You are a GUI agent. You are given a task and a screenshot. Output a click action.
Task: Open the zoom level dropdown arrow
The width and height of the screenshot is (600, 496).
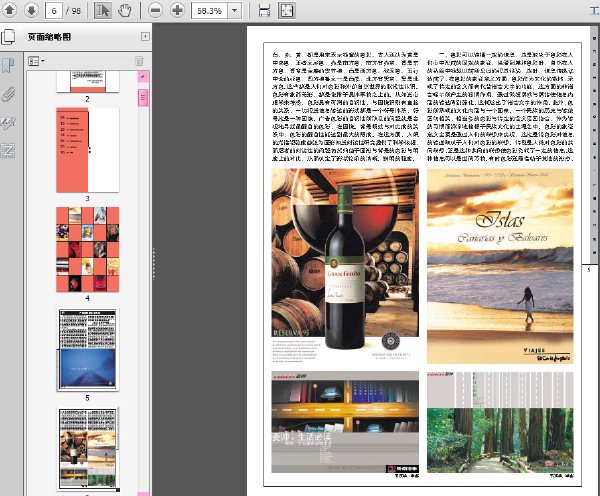(x=234, y=11)
